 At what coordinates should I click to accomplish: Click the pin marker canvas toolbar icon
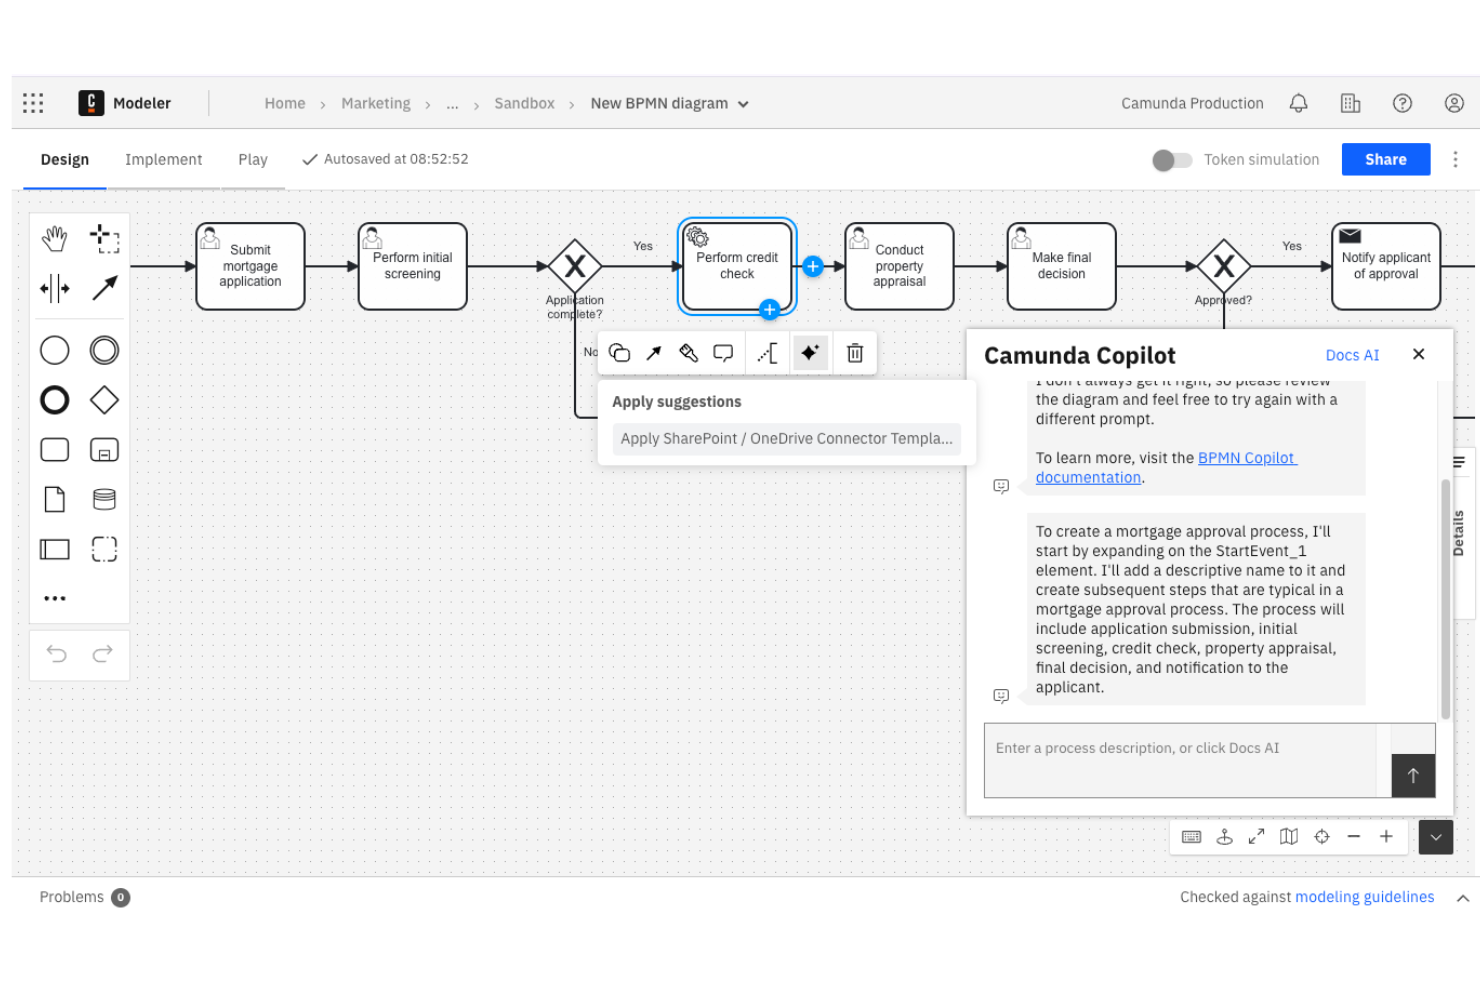point(1224,837)
